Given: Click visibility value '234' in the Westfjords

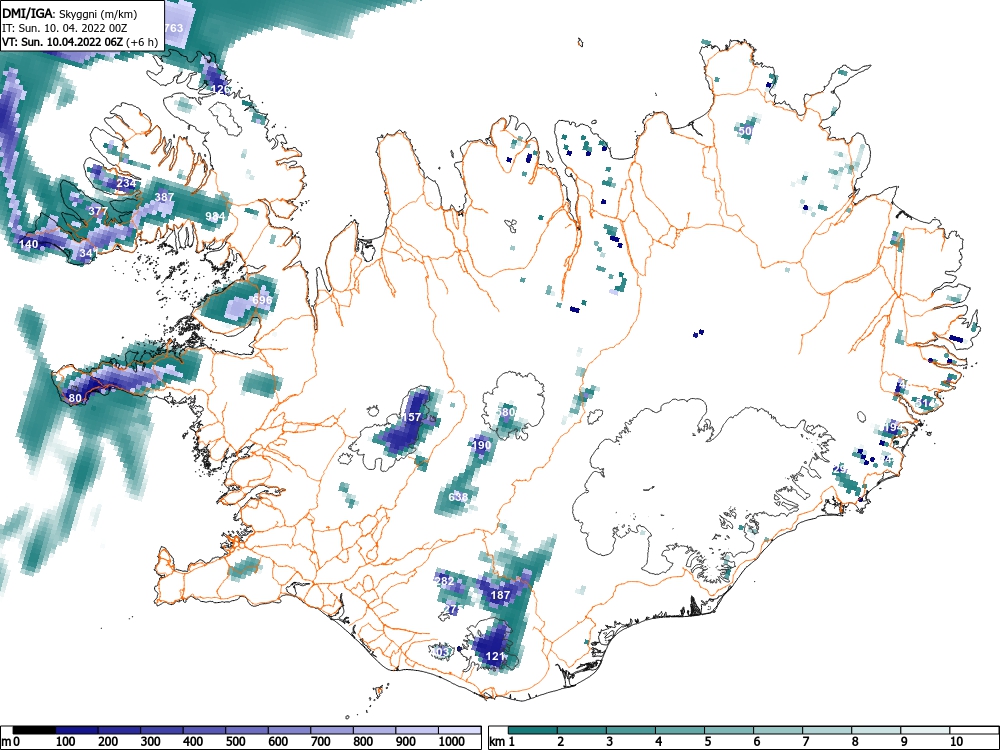Looking at the screenshot, I should pyautogui.click(x=126, y=183).
